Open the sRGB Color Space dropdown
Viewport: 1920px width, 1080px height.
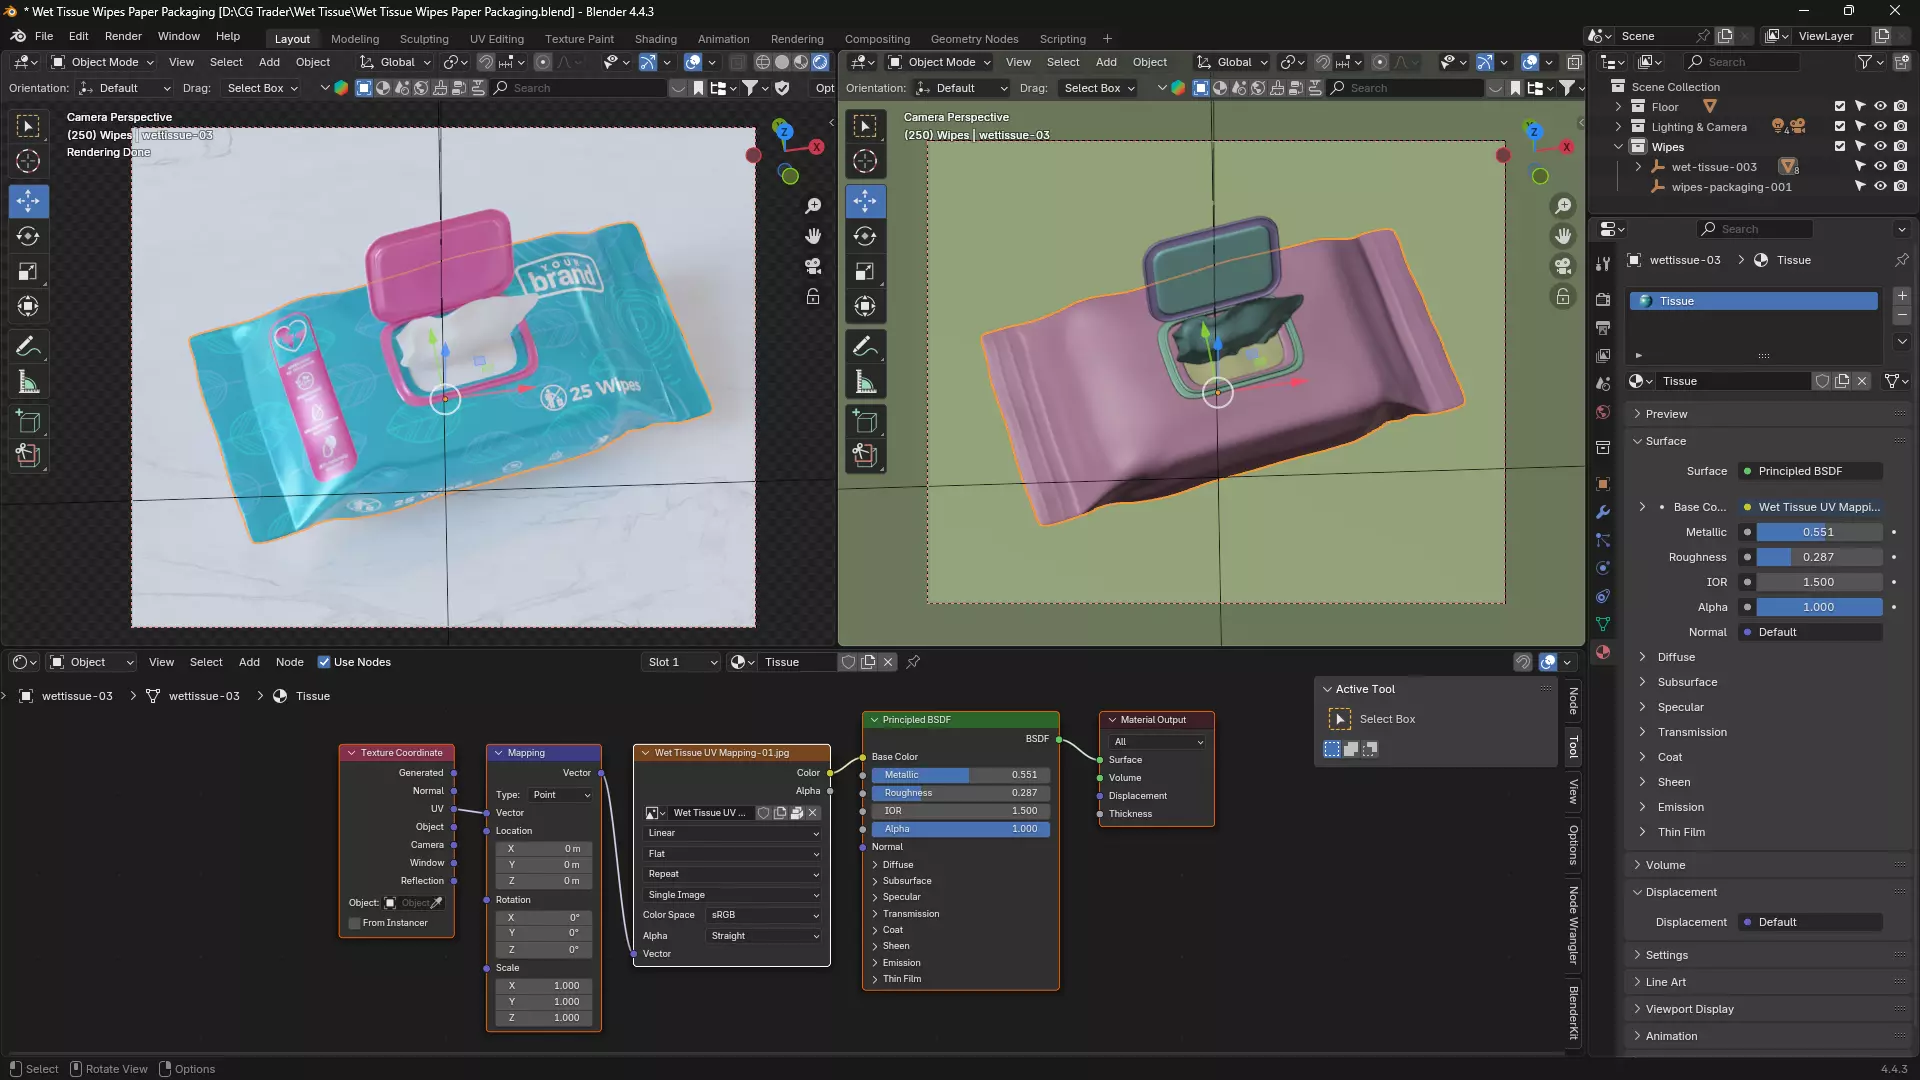764,915
